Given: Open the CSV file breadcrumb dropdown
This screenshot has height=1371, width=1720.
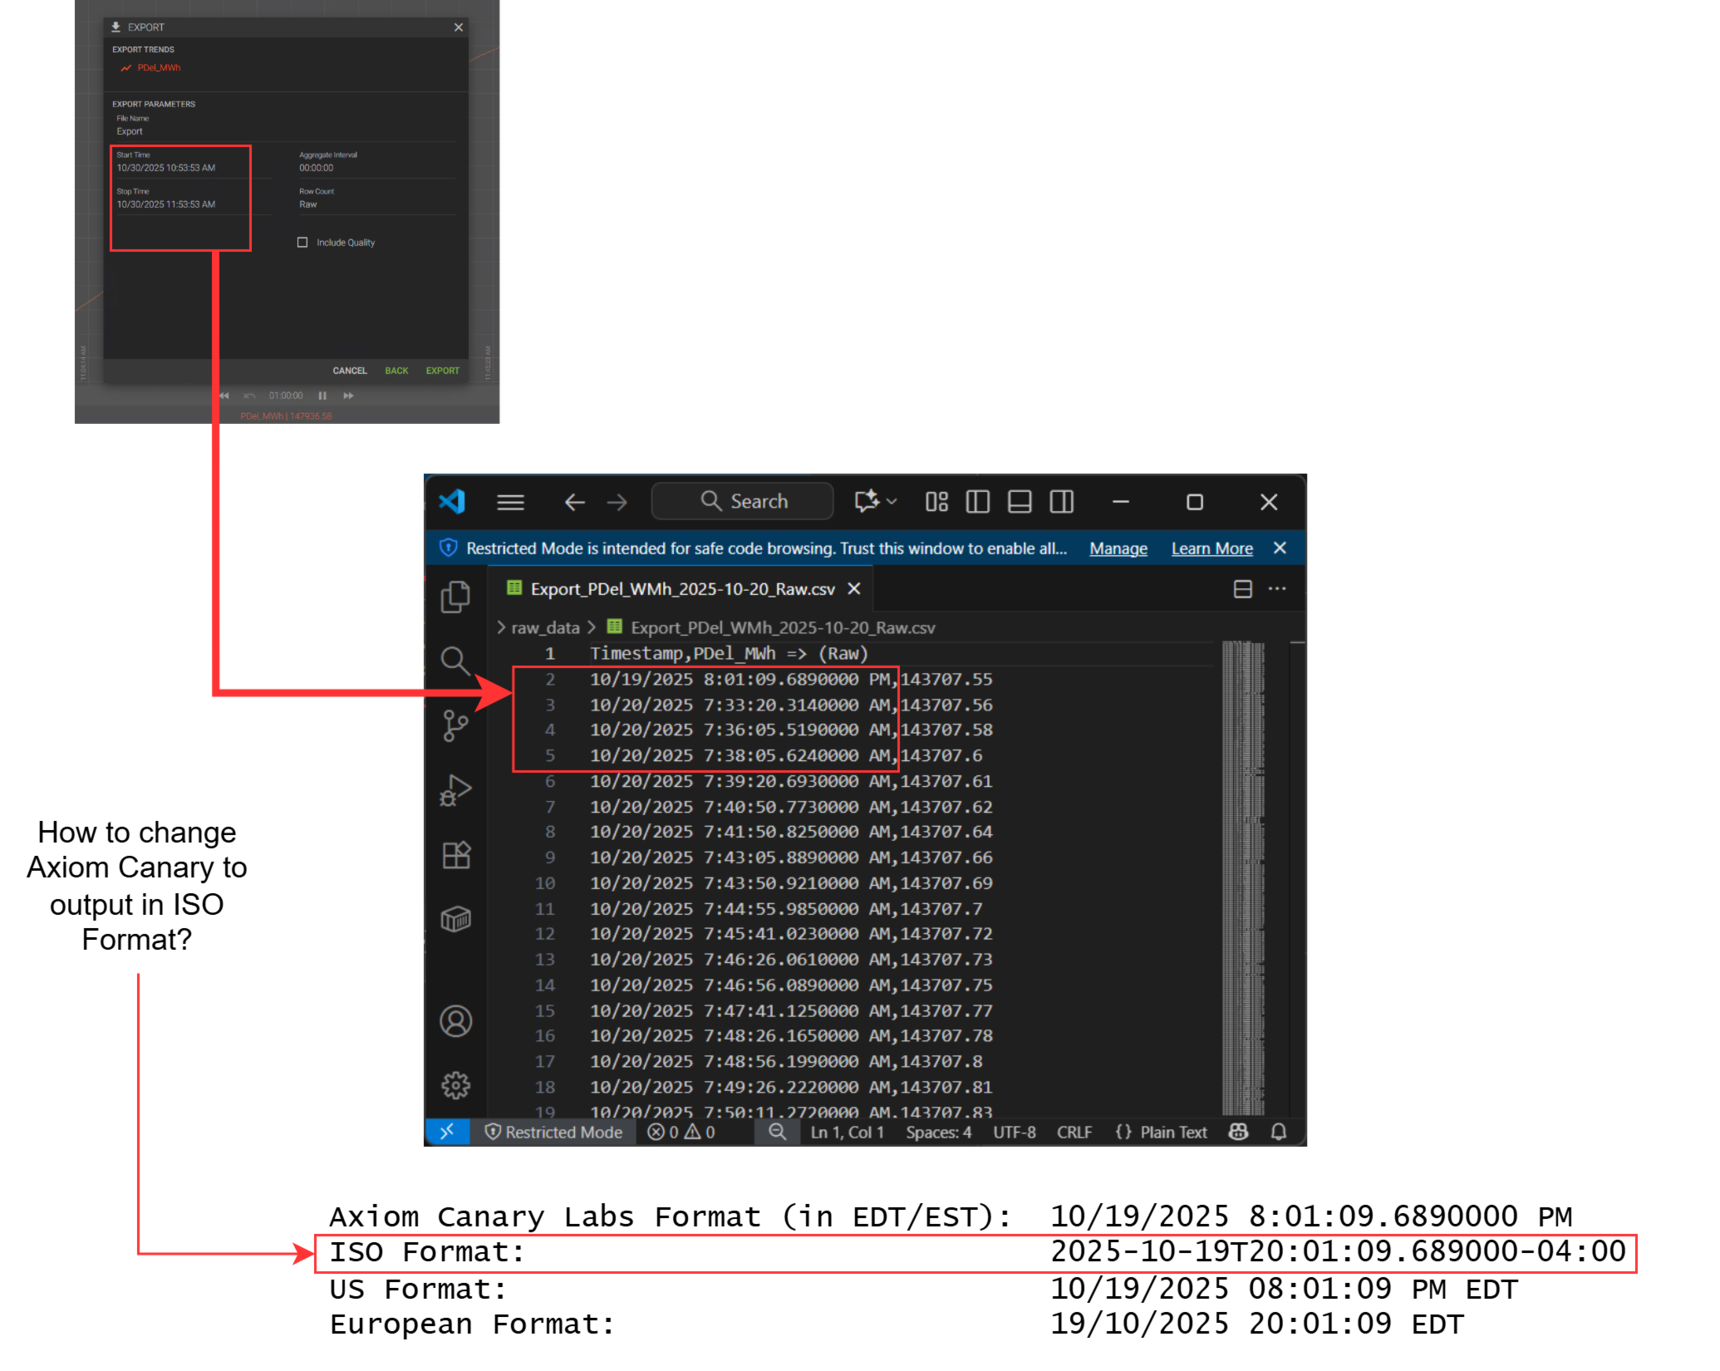Looking at the screenshot, I should tap(771, 628).
